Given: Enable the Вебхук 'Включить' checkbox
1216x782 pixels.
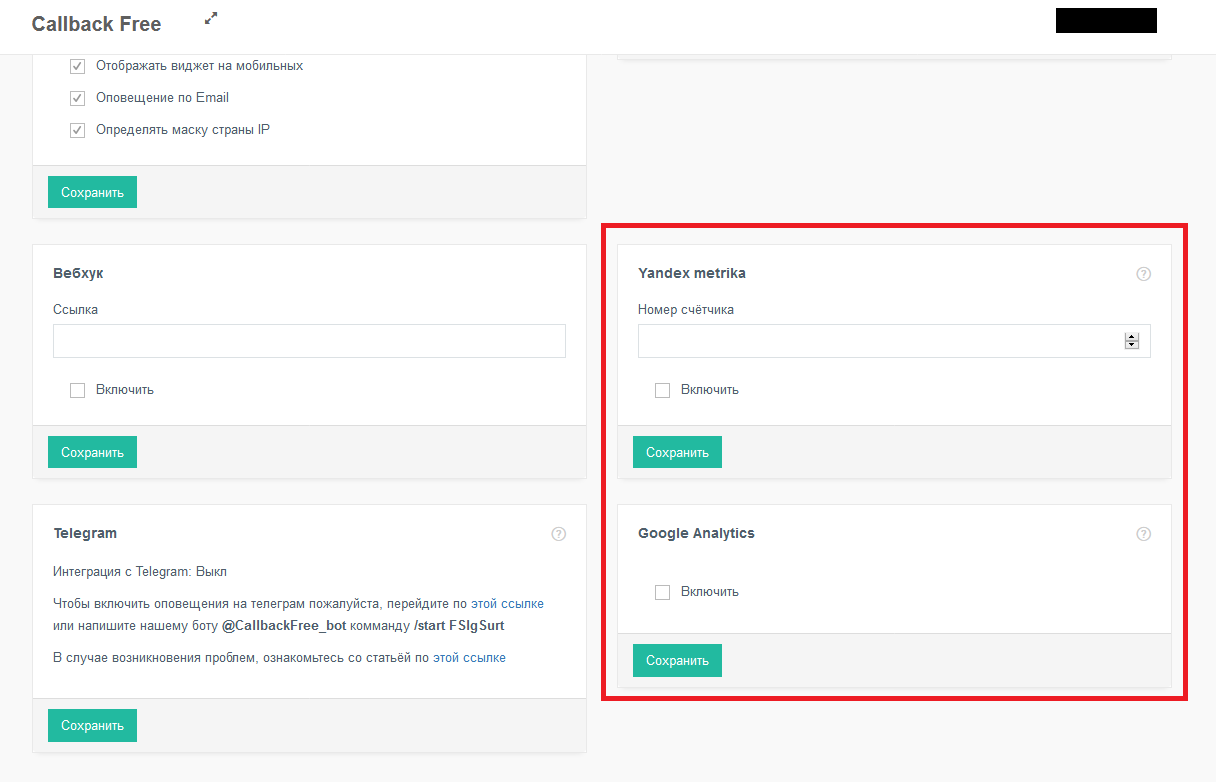Looking at the screenshot, I should (77, 390).
